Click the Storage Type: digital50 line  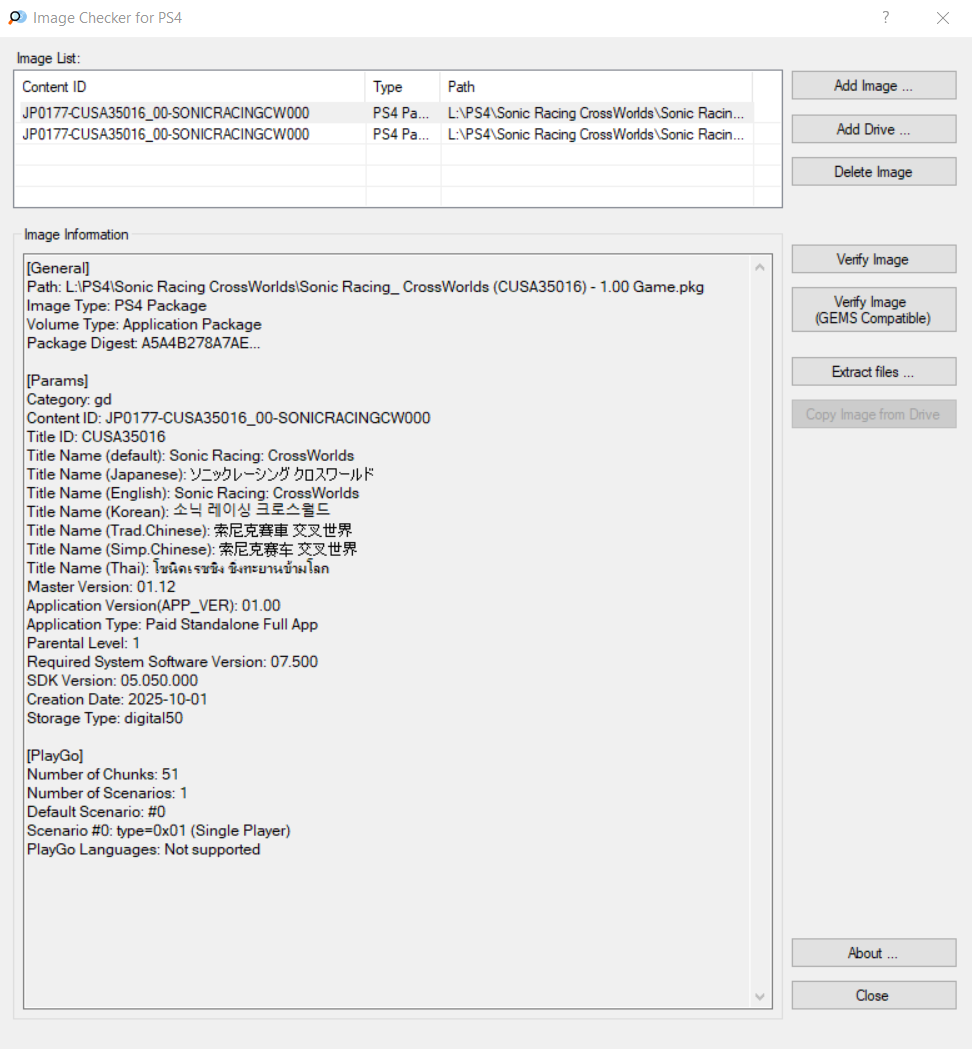coord(104,718)
